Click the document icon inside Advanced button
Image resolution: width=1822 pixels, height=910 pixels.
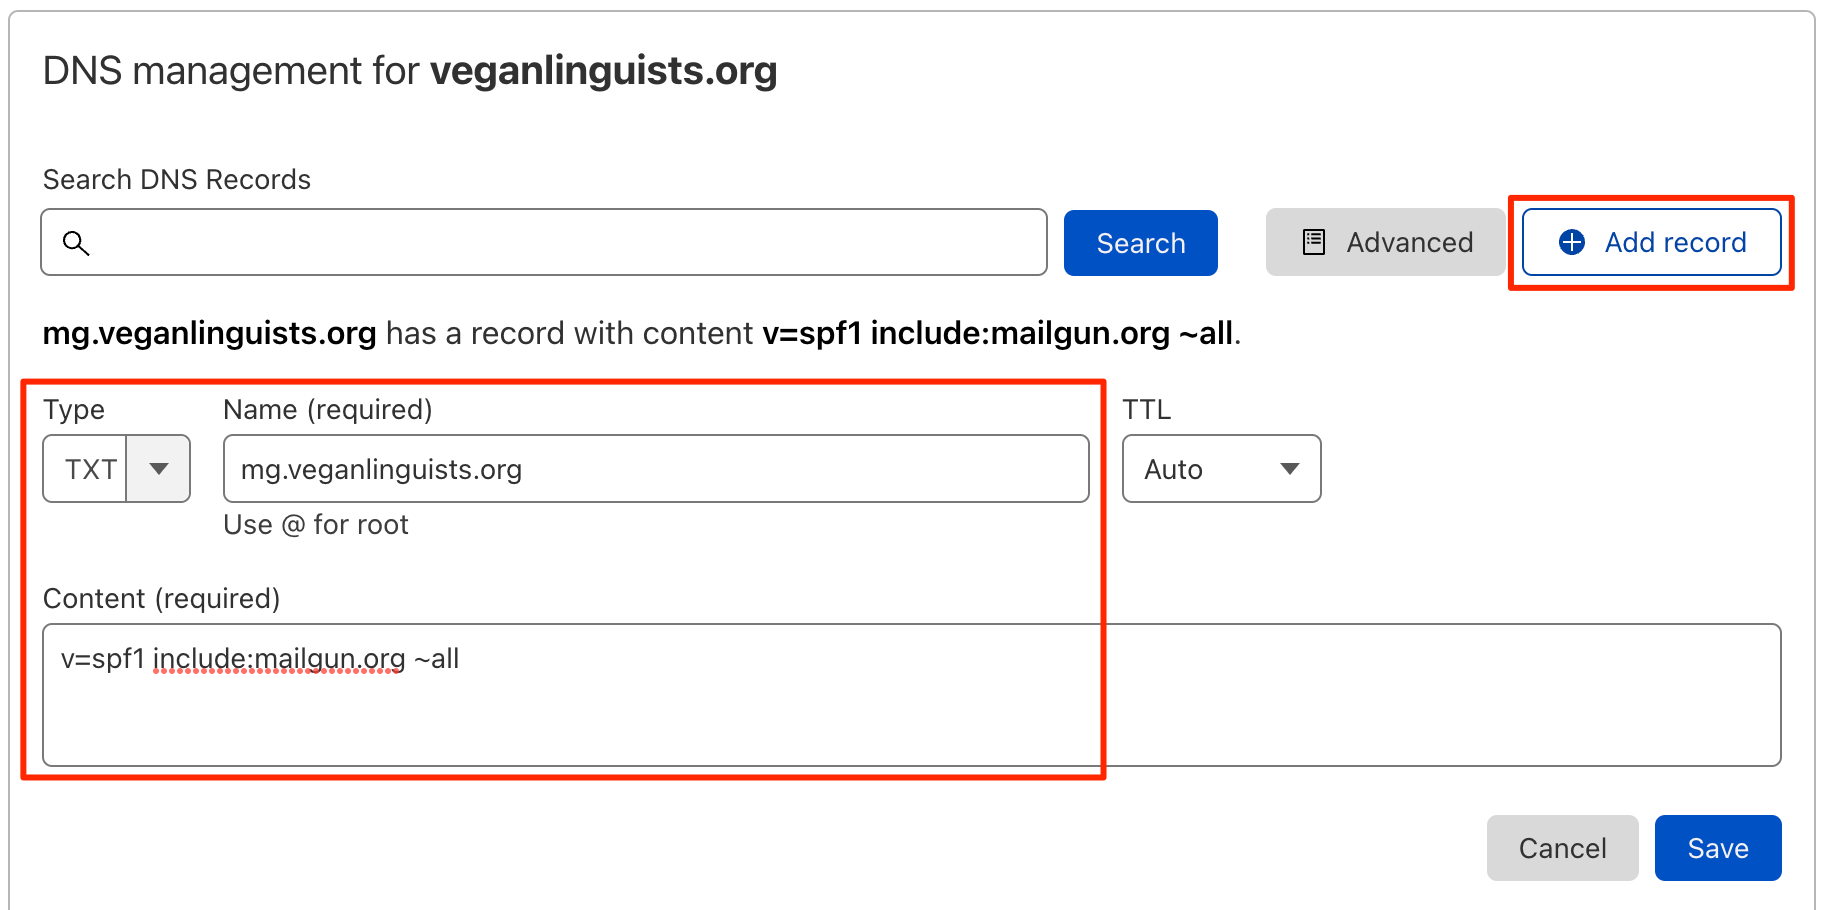pos(1311,241)
